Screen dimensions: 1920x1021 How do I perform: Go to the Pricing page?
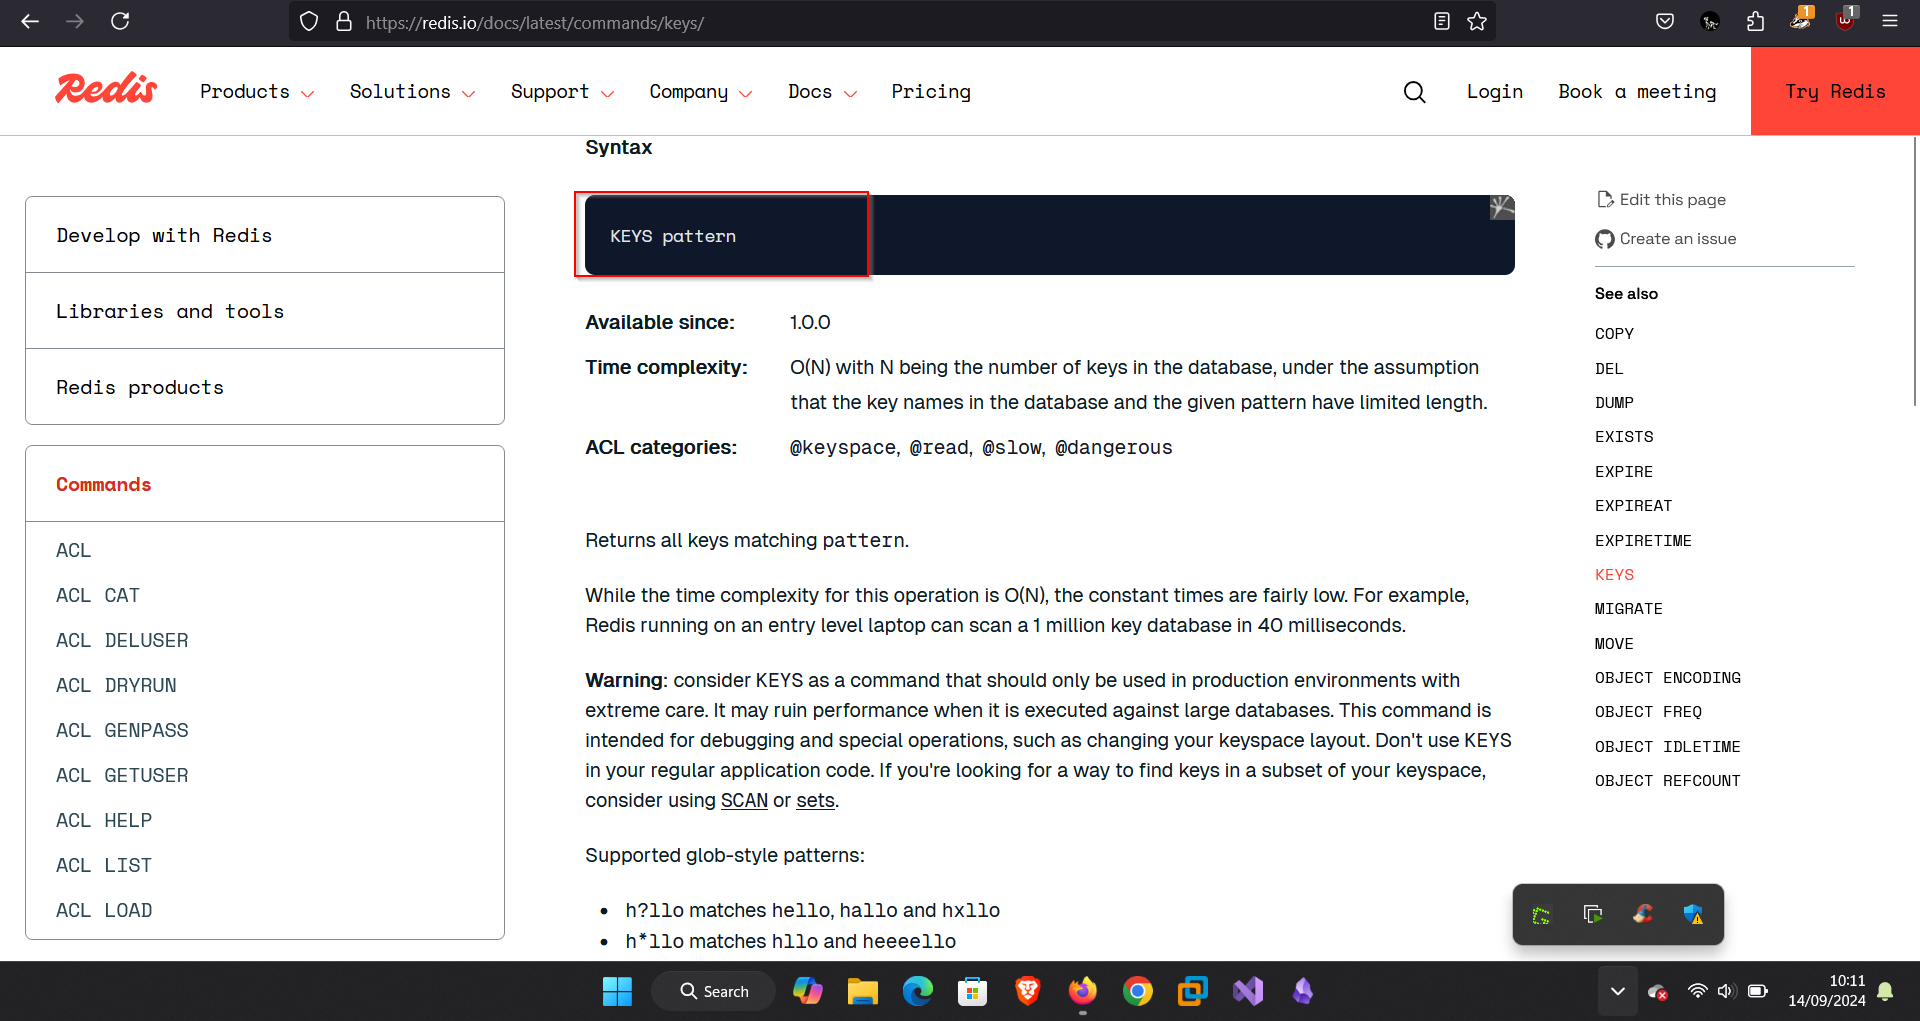pos(930,92)
